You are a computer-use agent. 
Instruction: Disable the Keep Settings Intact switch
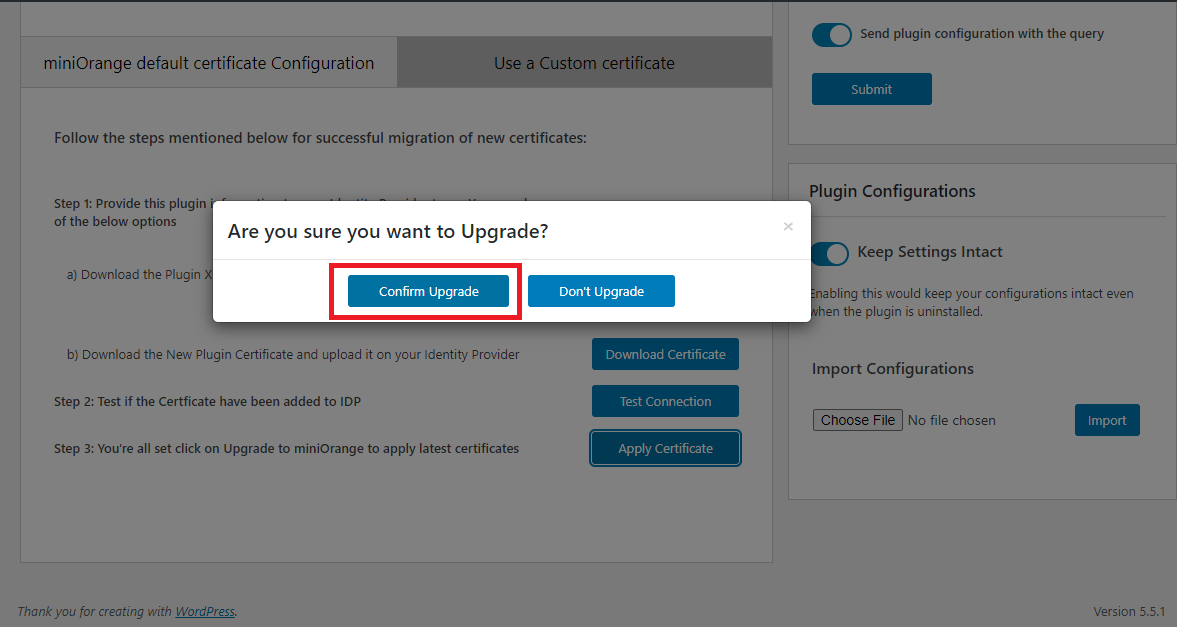click(x=830, y=253)
